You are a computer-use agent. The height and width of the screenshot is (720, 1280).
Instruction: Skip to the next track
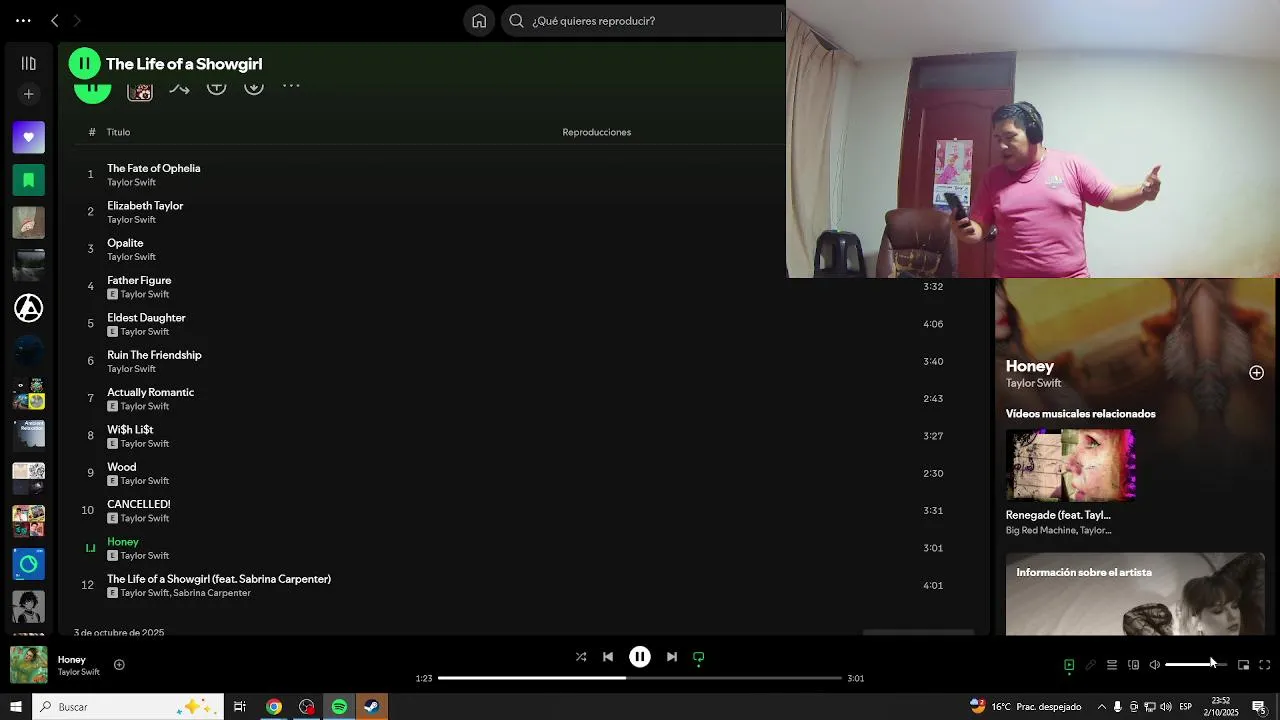[x=672, y=657]
